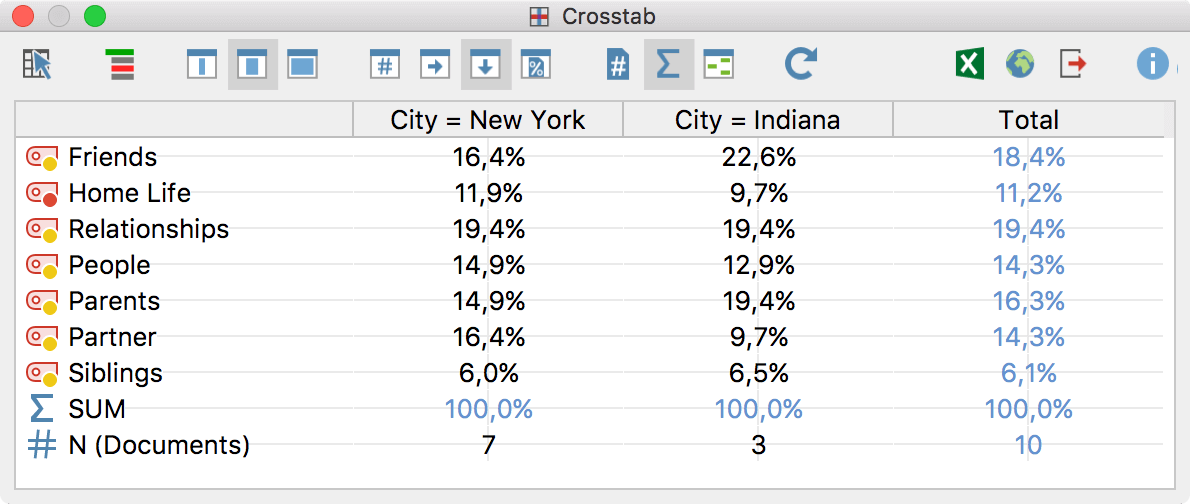
Task: Select the City = New York column header
Action: click(x=488, y=120)
